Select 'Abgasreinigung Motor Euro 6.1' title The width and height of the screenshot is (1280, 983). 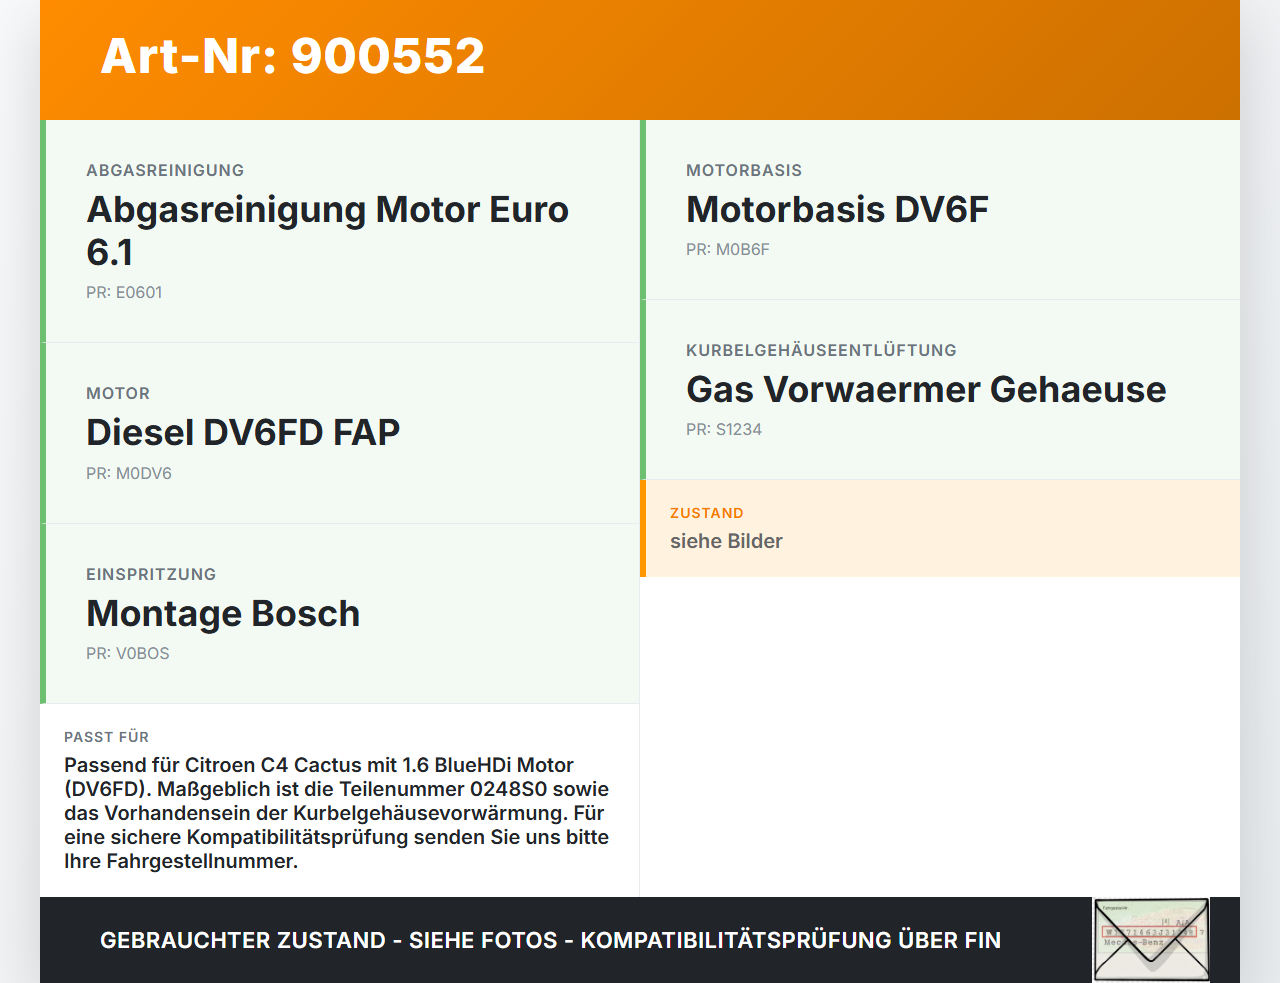click(328, 231)
